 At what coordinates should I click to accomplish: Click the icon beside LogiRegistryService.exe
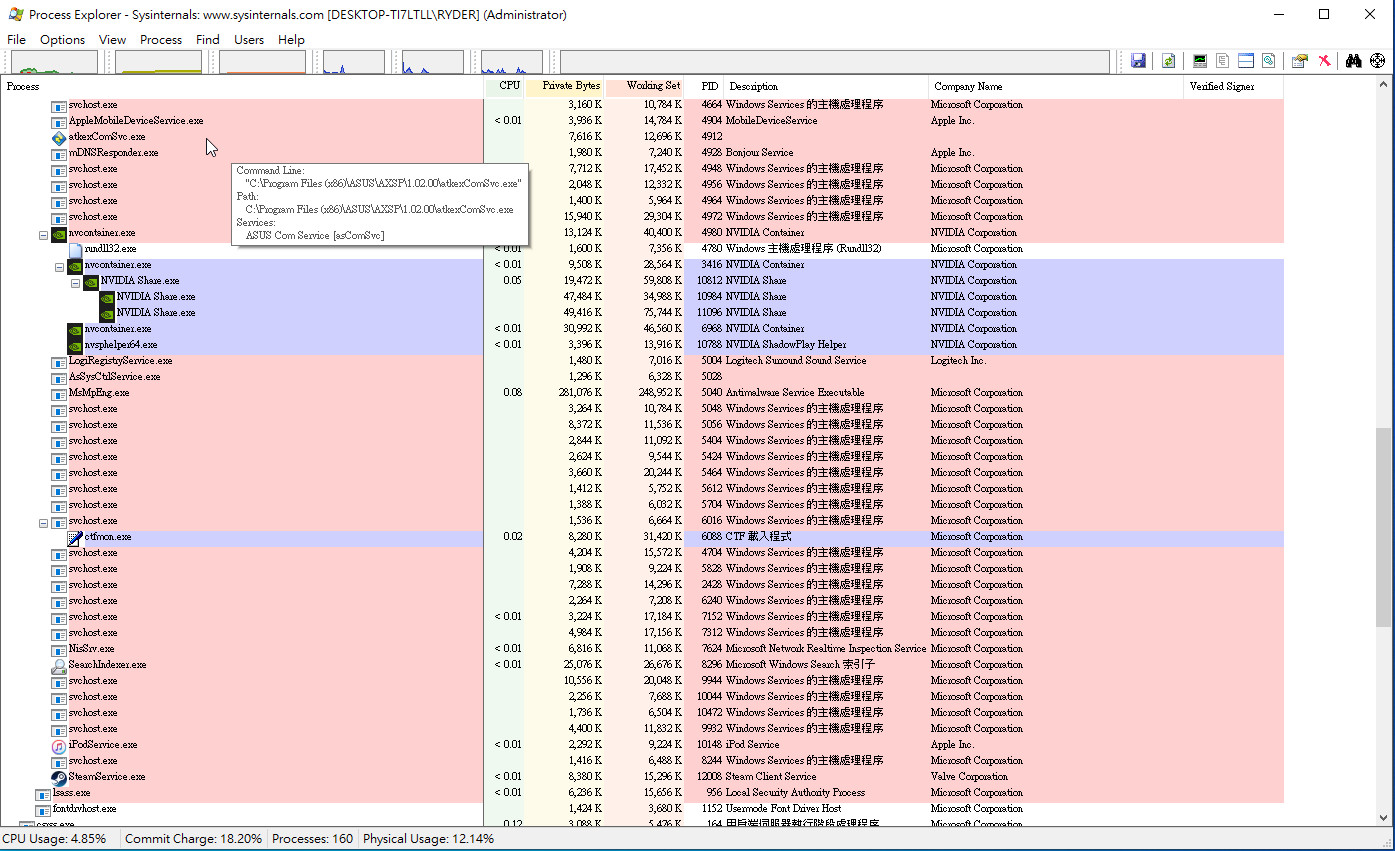pos(59,361)
